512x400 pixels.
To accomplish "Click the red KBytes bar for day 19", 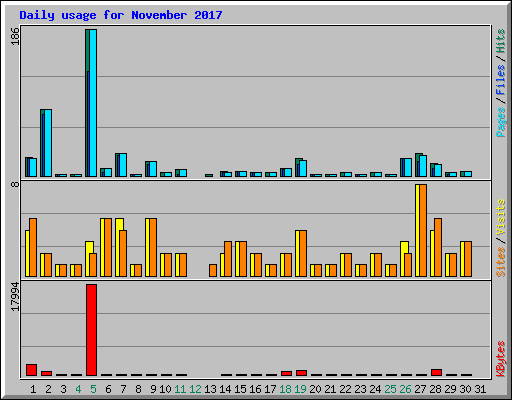I will click(x=301, y=373).
